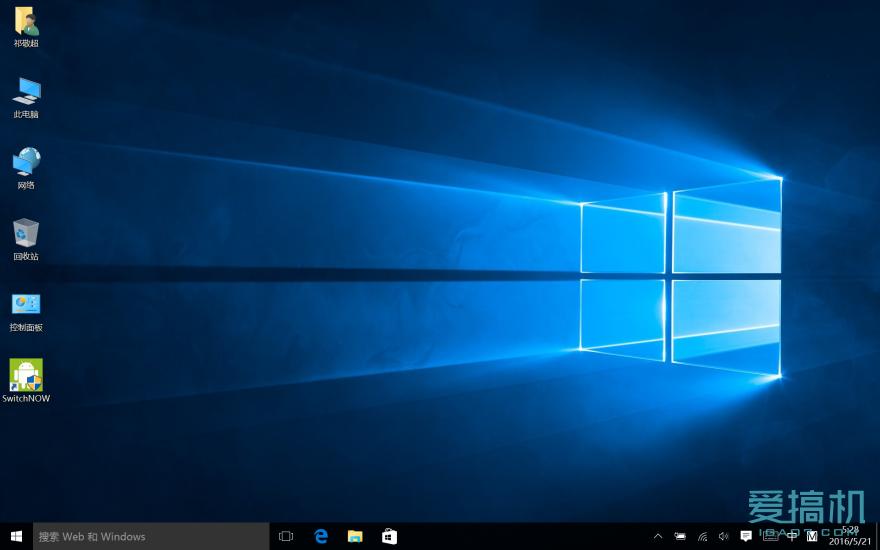Viewport: 880px width, 550px height.
Task: Click the battery status tray icon
Action: [x=680, y=537]
